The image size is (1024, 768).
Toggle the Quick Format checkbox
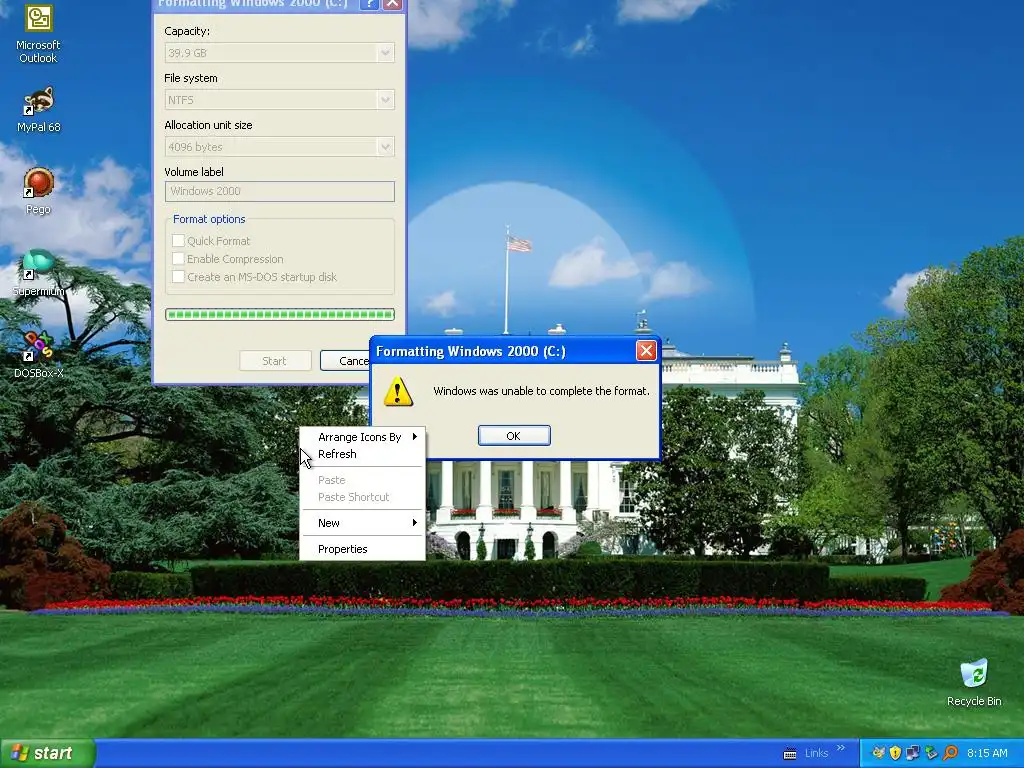(178, 240)
